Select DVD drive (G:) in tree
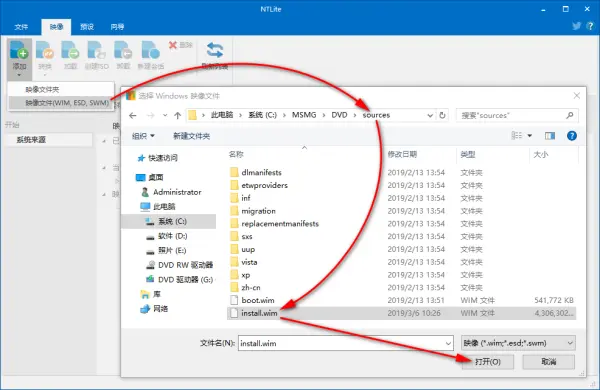 (180, 279)
